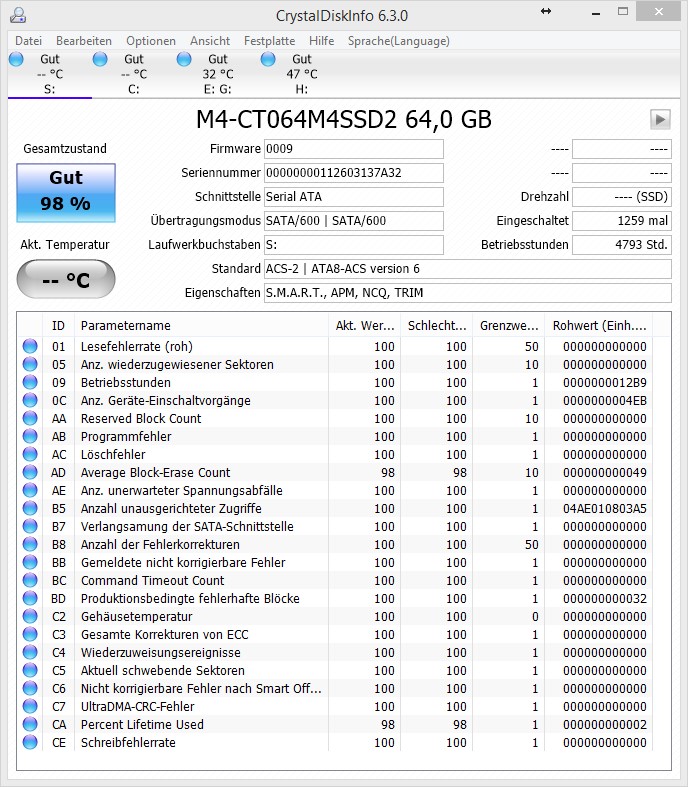Click the Übertragungsmodus field SATA/600
Viewport: 688px width, 787px height.
click(354, 221)
